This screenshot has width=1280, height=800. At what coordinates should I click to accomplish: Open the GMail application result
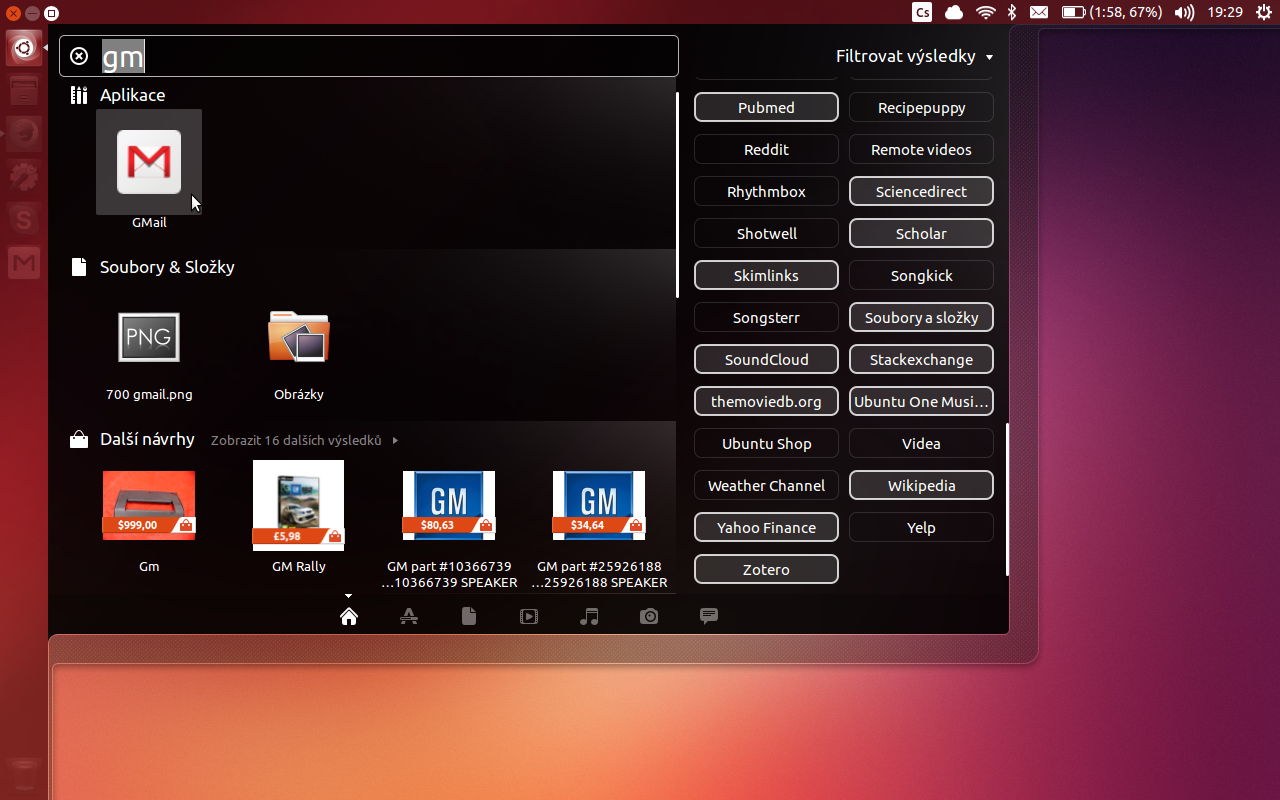tap(149, 162)
